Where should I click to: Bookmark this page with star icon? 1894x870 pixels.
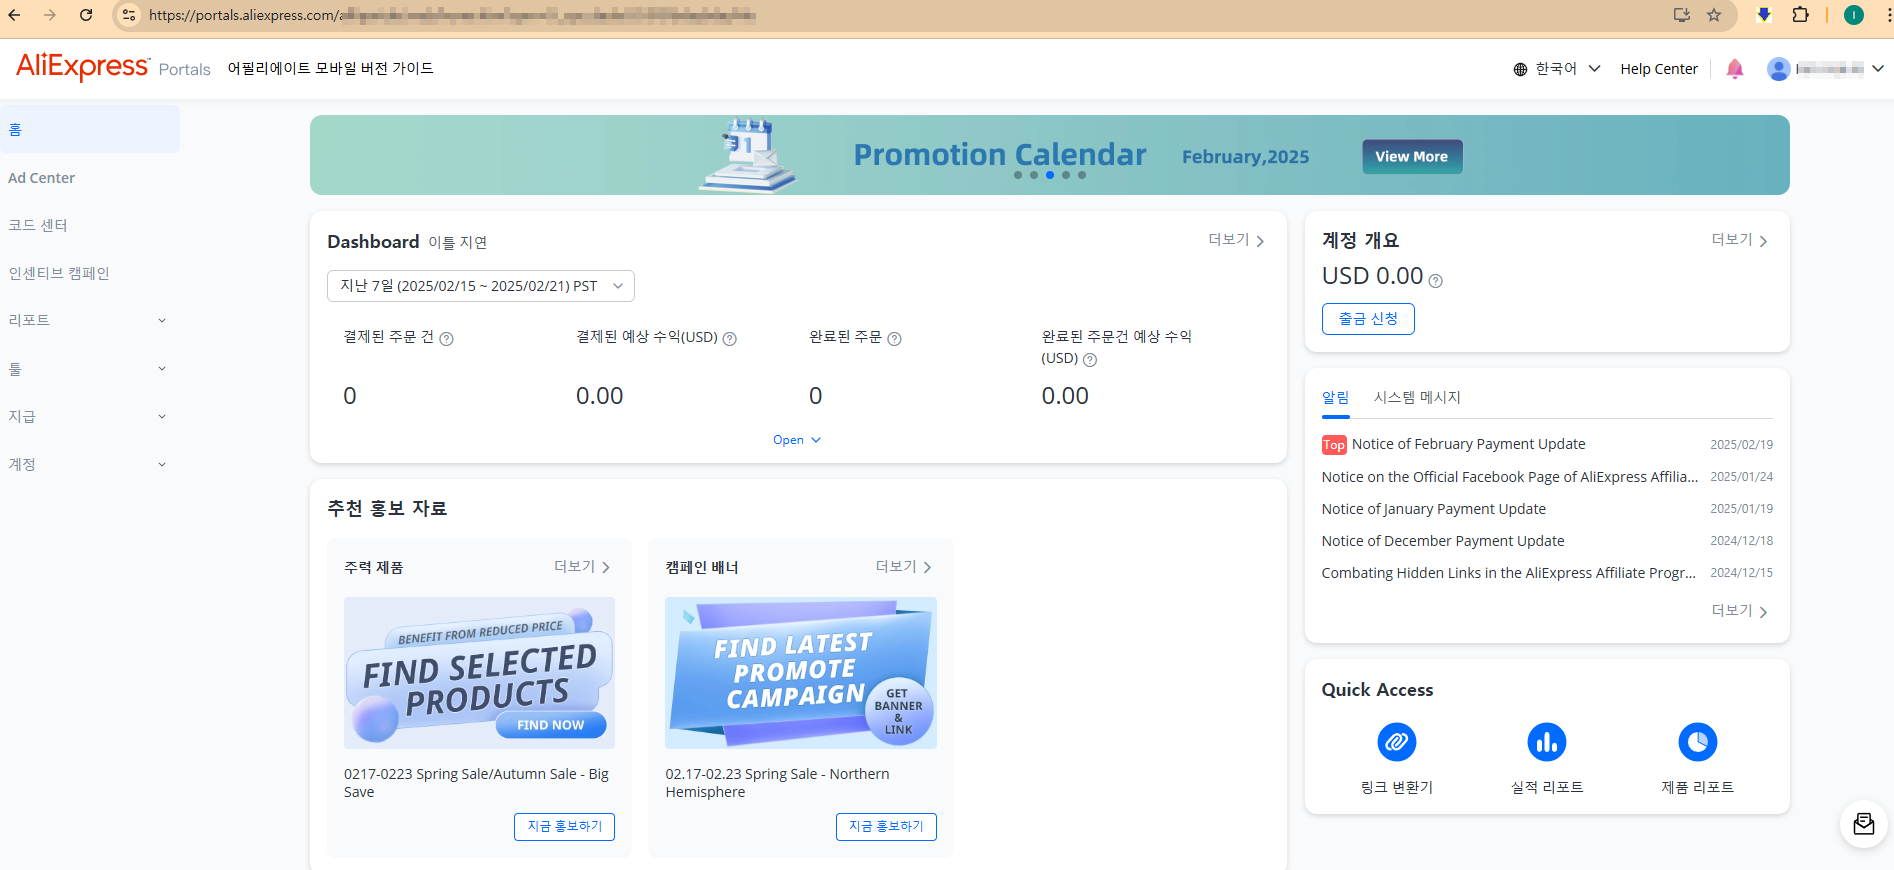[x=1714, y=15]
